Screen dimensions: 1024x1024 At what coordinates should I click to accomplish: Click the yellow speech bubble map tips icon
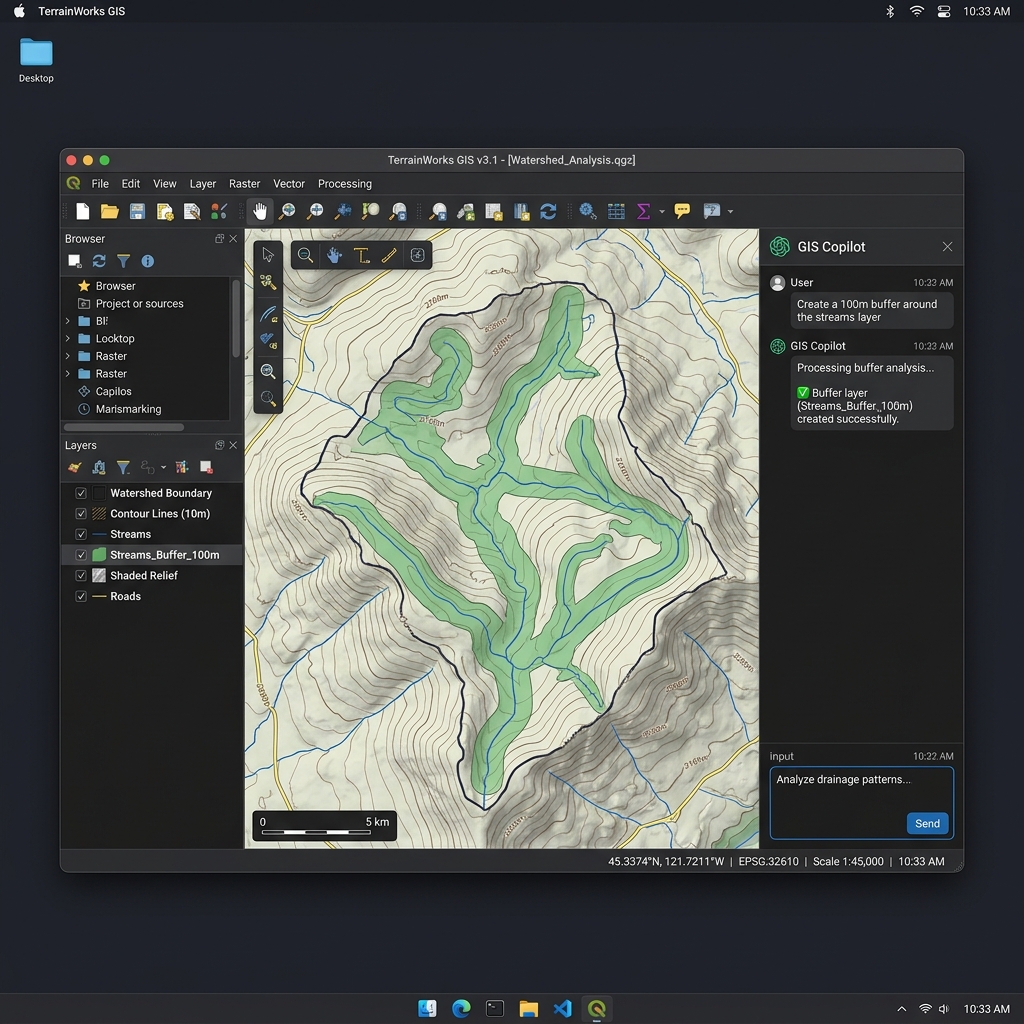(x=682, y=210)
